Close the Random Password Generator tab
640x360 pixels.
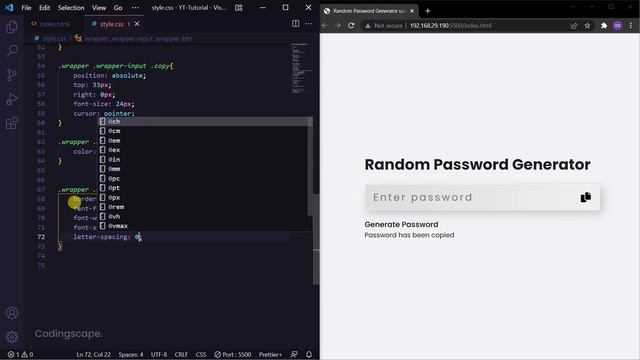click(412, 11)
